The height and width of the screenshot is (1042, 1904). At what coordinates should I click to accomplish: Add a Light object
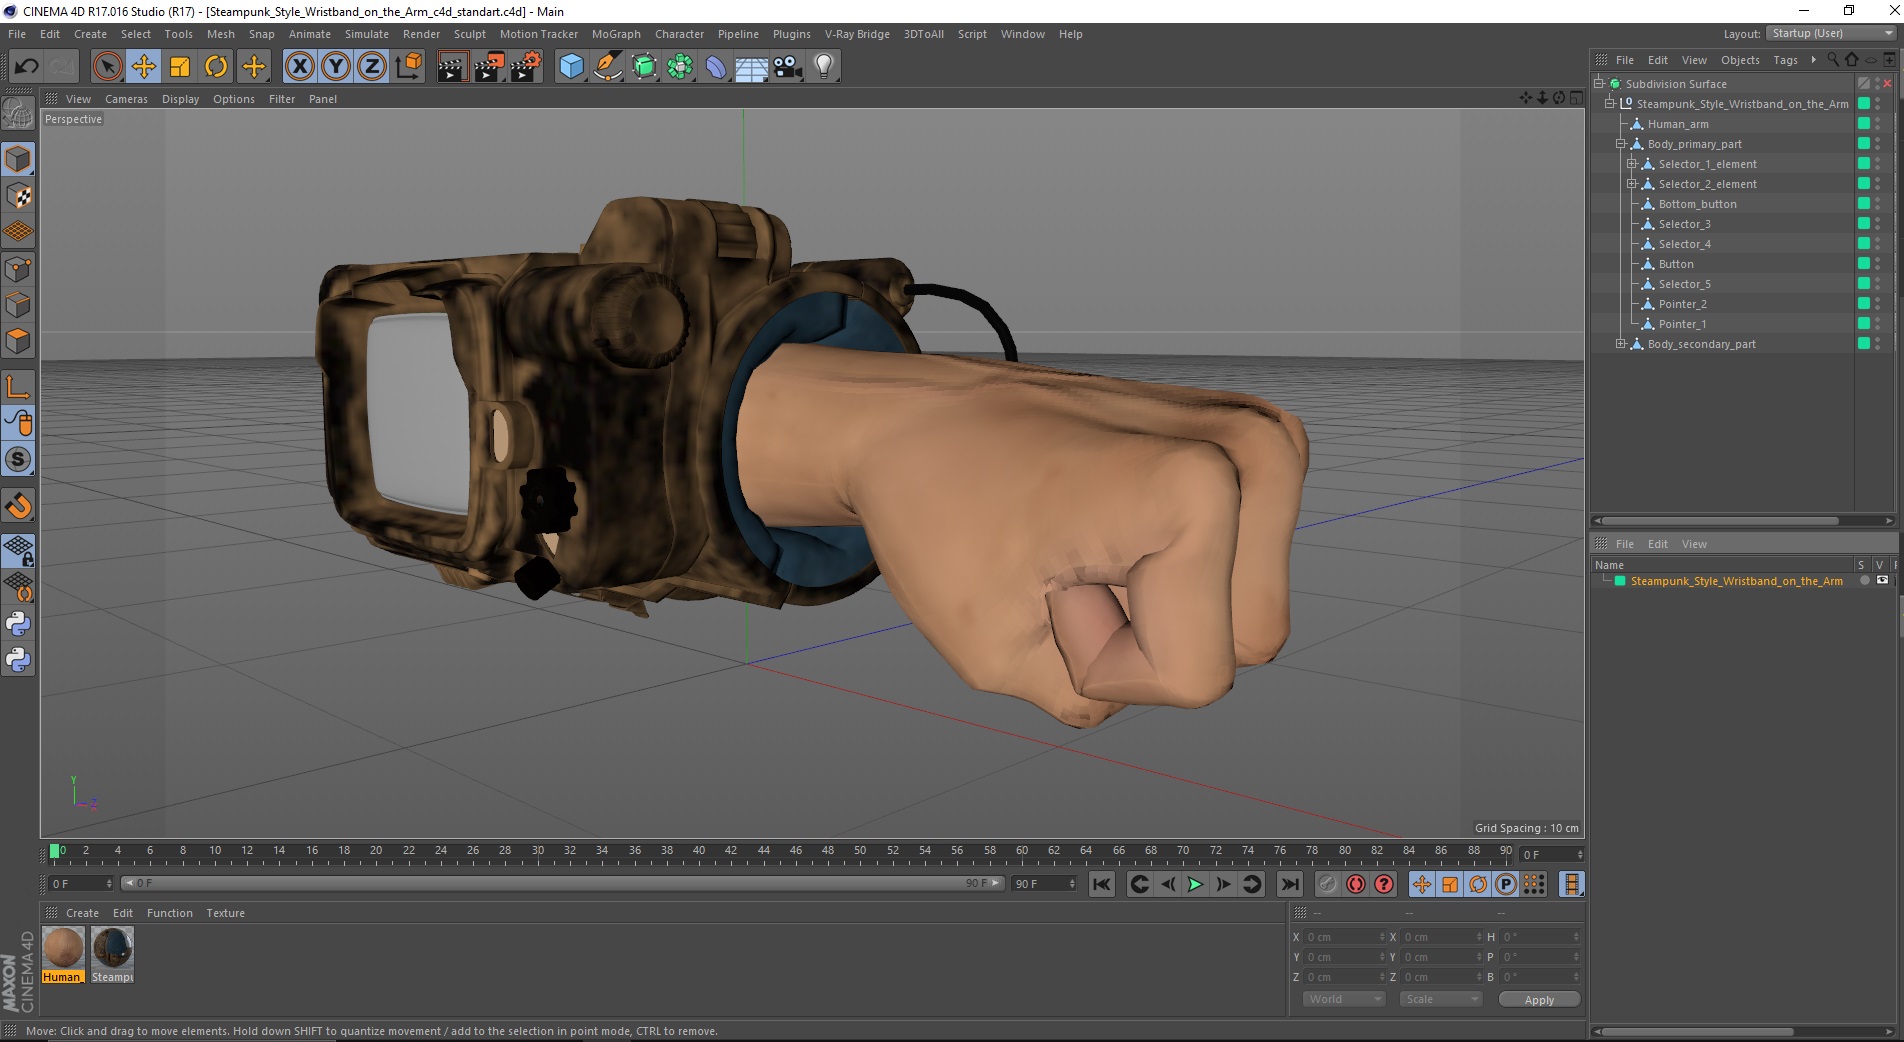(824, 67)
